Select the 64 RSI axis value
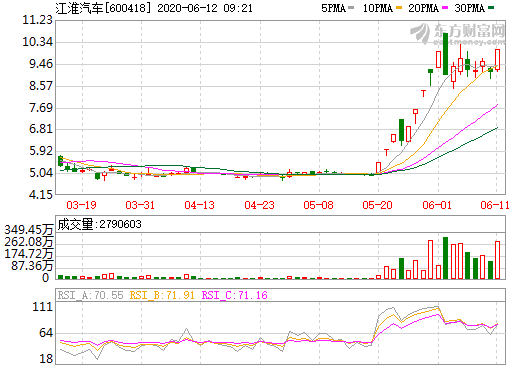This screenshot has width=520, height=365. coord(46,333)
